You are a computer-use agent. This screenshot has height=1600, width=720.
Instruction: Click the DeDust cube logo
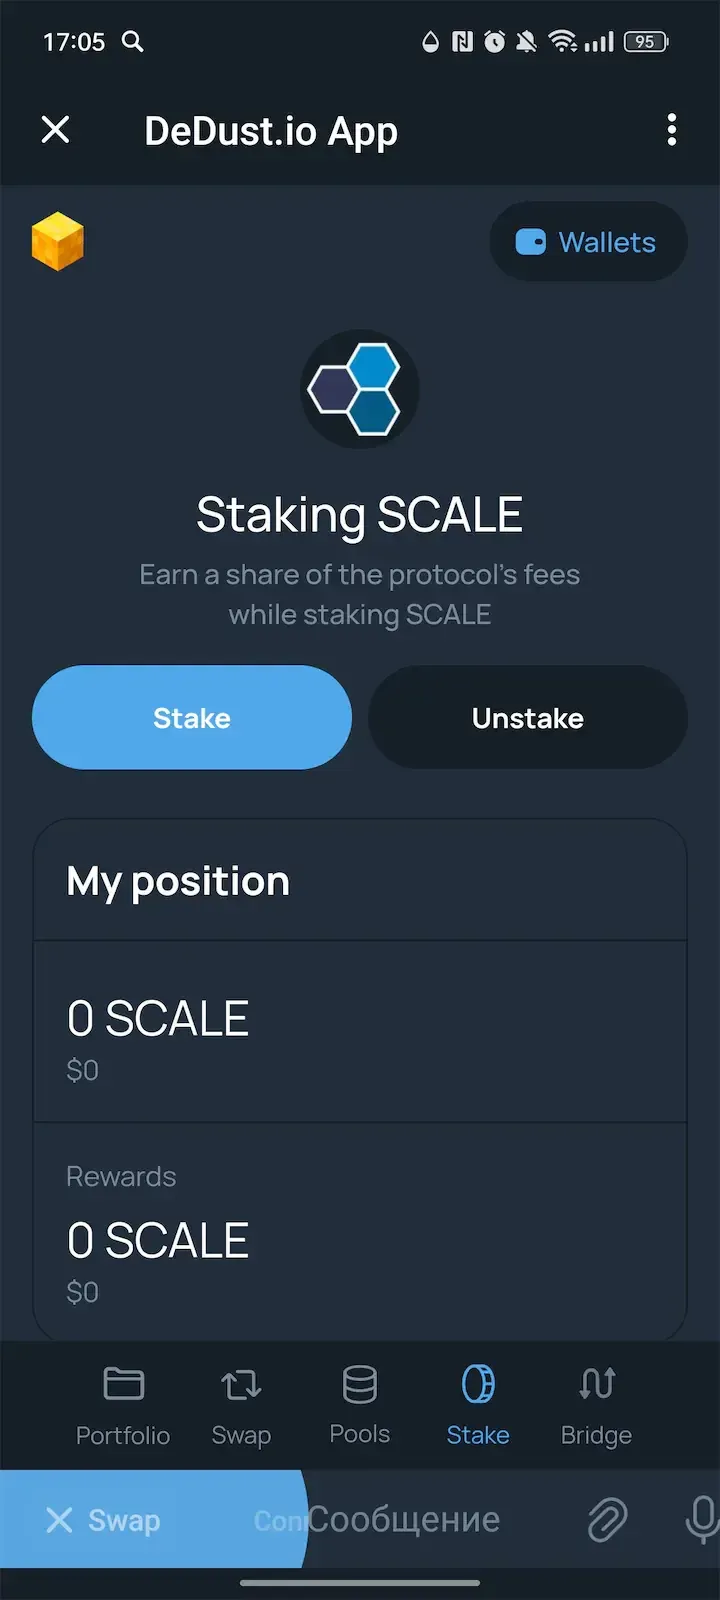pyautogui.click(x=58, y=241)
